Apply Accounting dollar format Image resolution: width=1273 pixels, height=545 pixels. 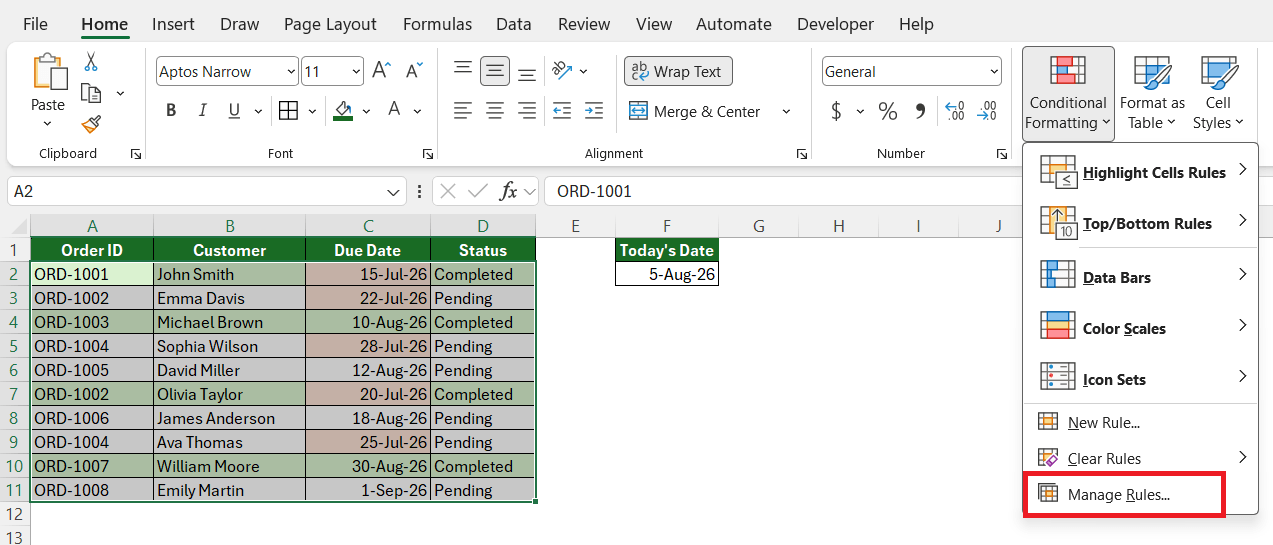[836, 111]
